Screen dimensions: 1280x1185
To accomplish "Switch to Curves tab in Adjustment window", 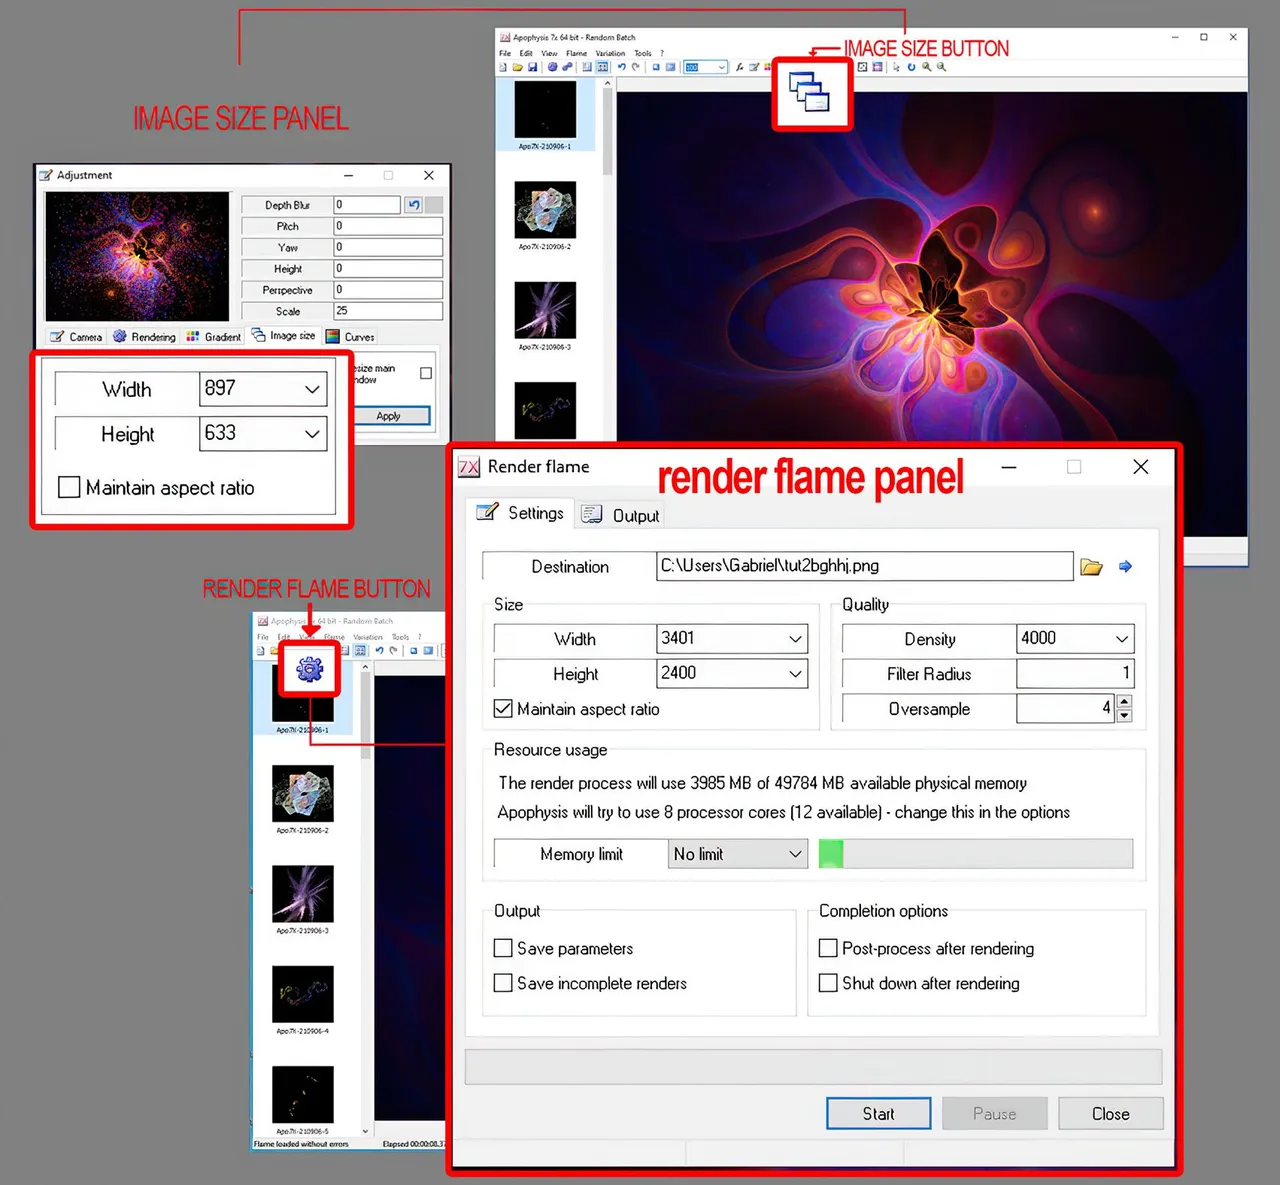I will pos(350,337).
